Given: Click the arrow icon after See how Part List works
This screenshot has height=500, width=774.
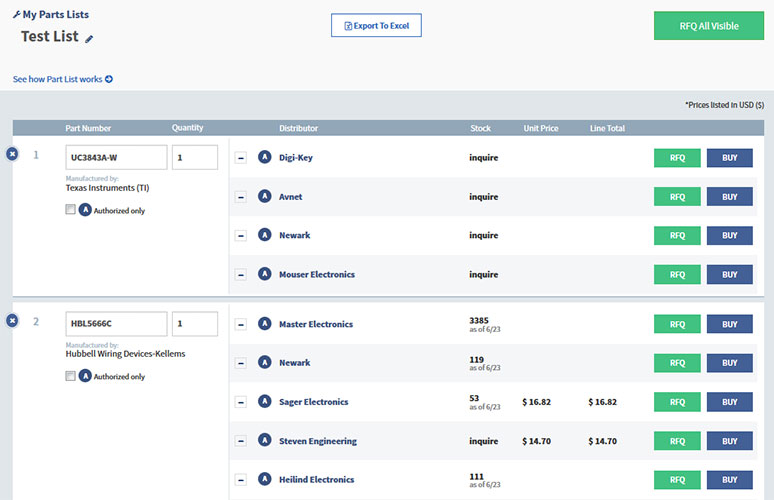Looking at the screenshot, I should [x=109, y=79].
